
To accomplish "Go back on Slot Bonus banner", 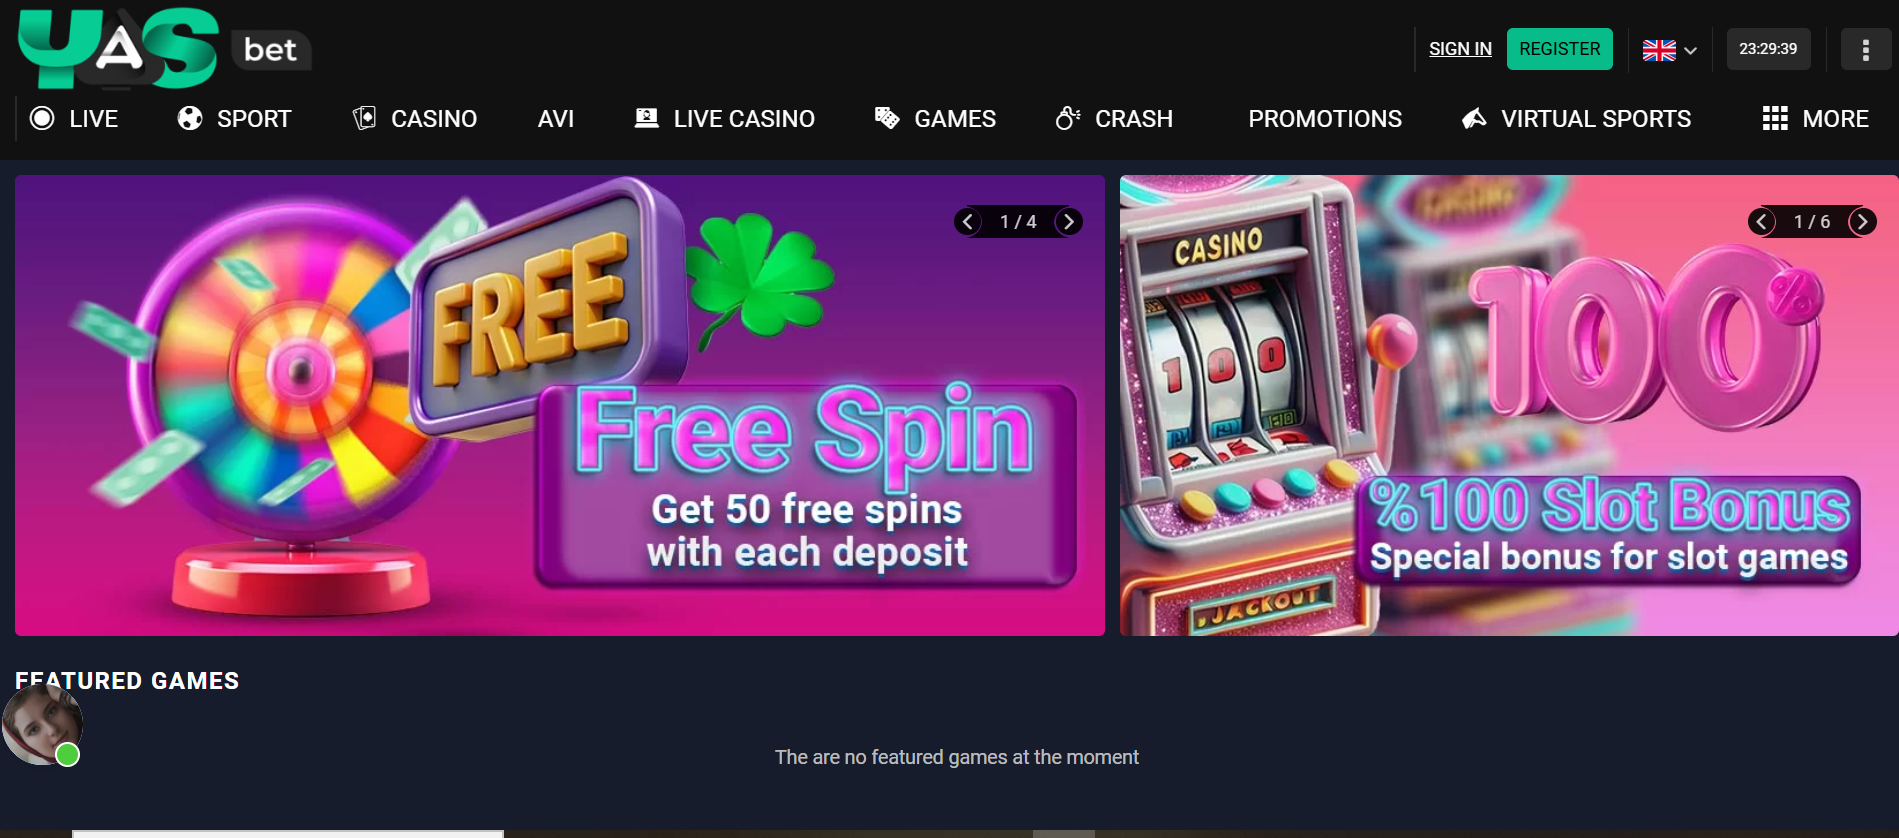I will tap(1762, 221).
